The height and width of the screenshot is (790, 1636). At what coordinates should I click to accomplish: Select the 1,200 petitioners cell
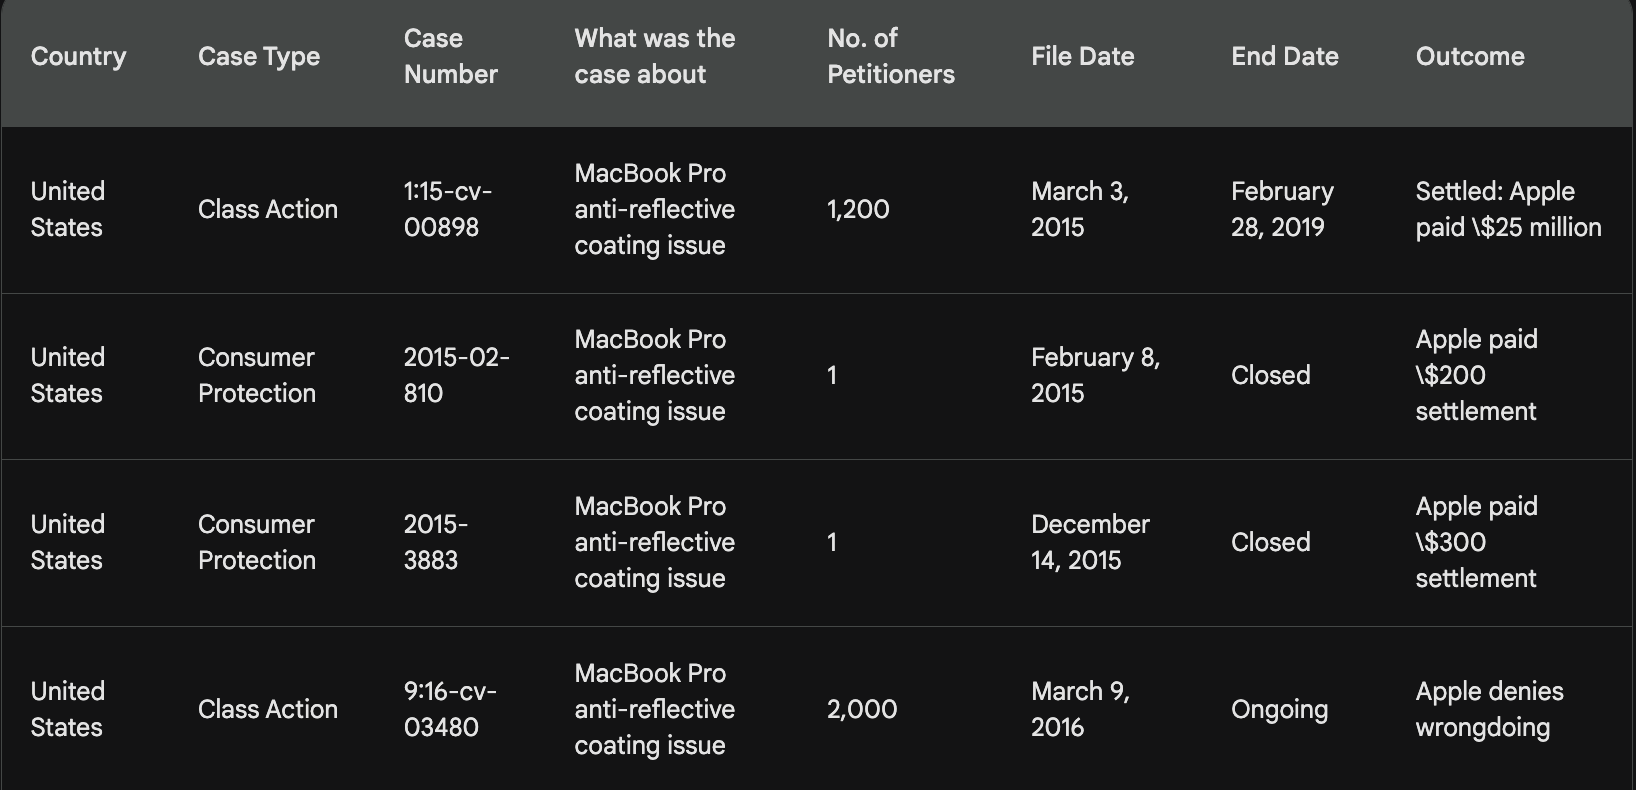(858, 209)
